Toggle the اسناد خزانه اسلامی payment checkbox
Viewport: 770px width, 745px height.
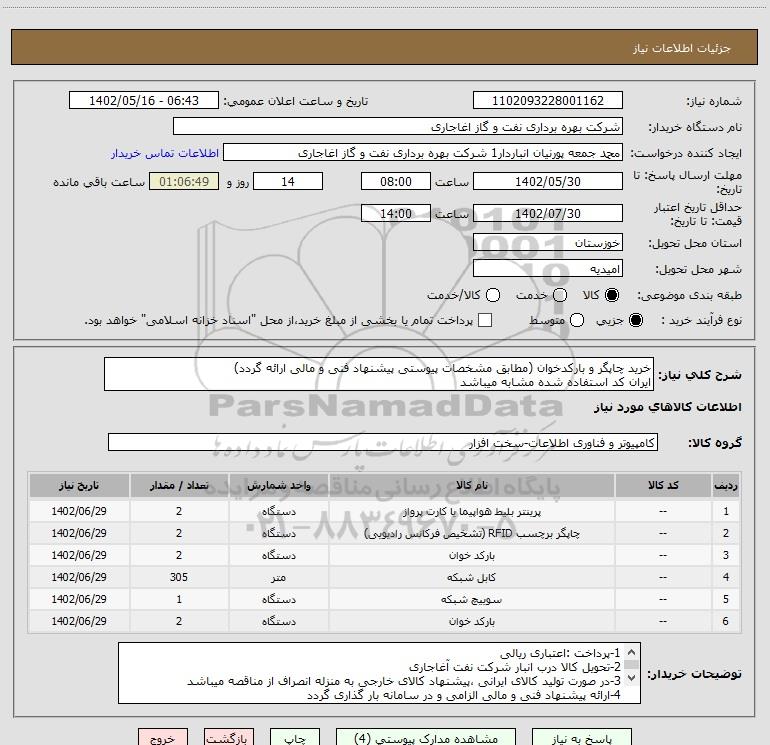pyautogui.click(x=485, y=320)
